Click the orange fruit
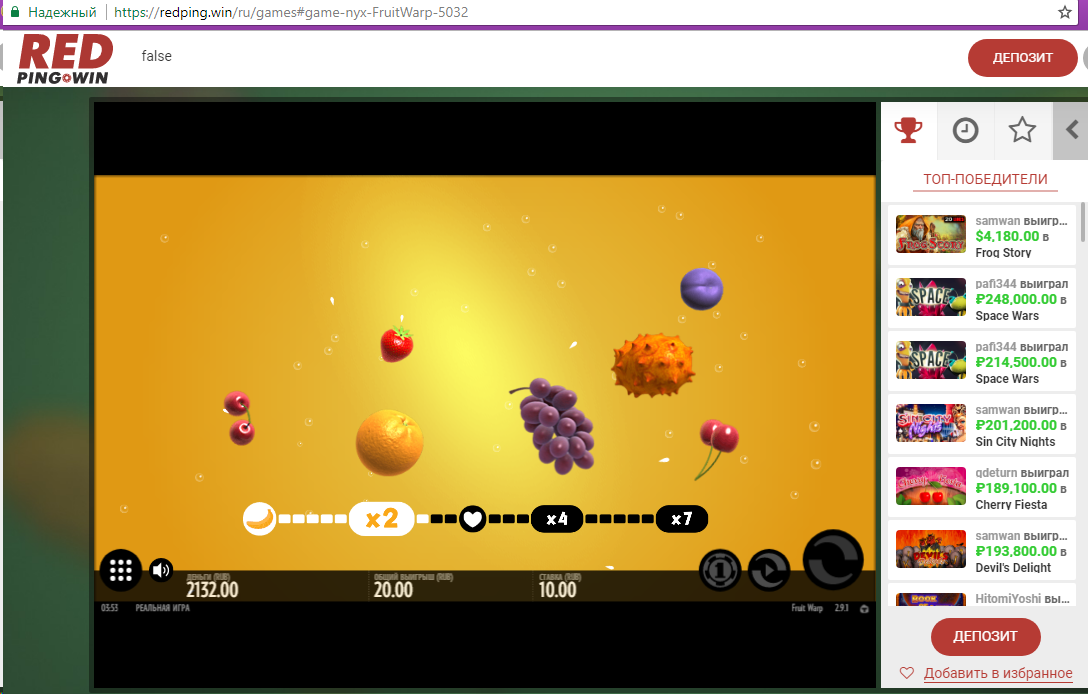The width and height of the screenshot is (1088, 694). pos(389,443)
